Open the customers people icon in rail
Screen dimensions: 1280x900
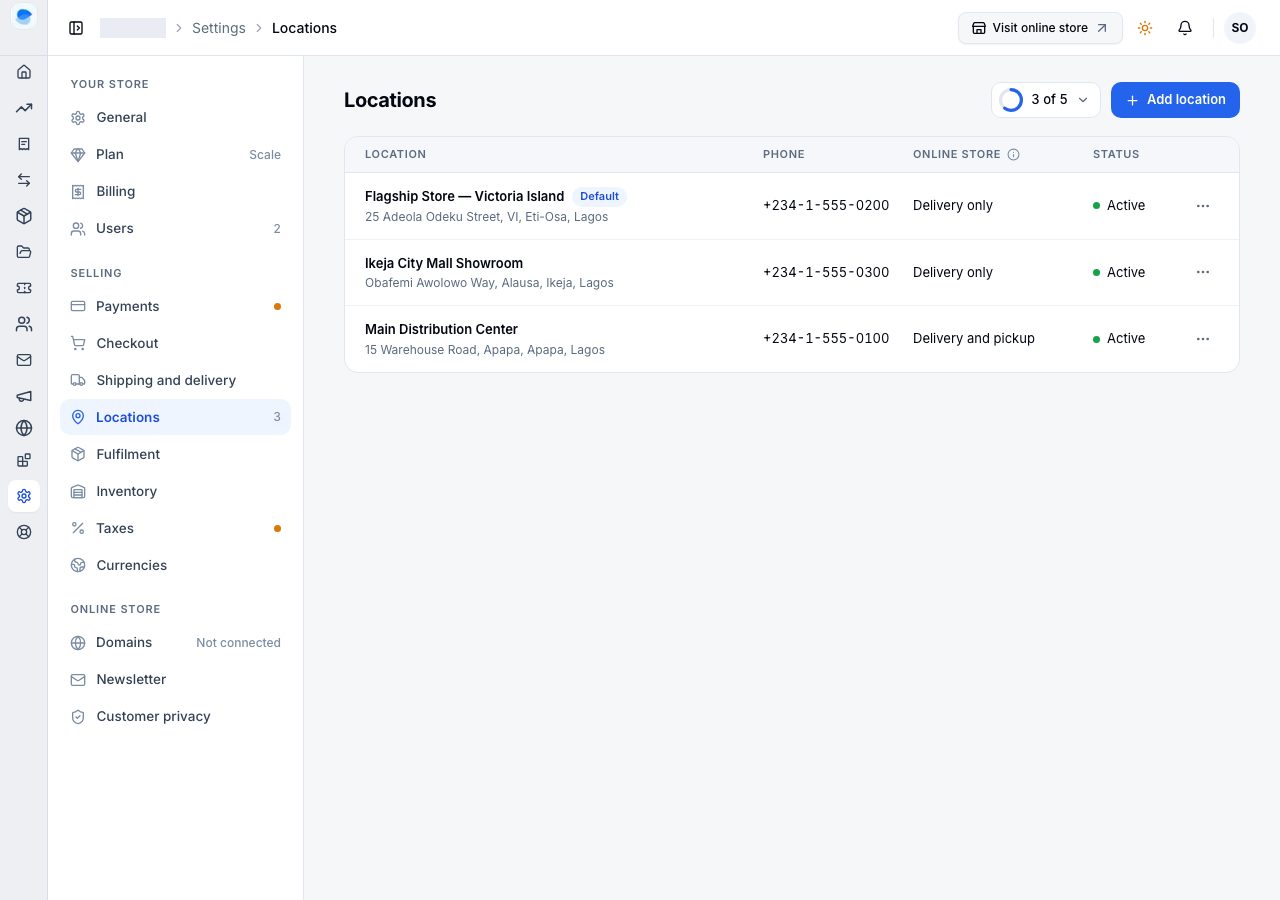click(24, 324)
